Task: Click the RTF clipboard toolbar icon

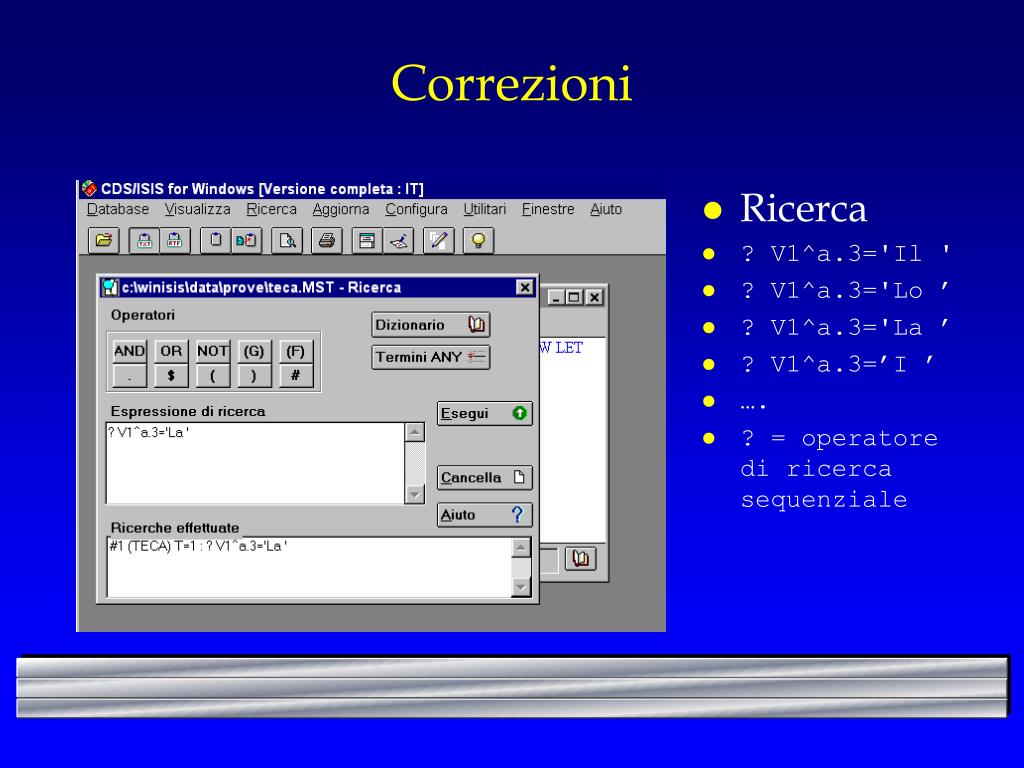Action: (175, 240)
